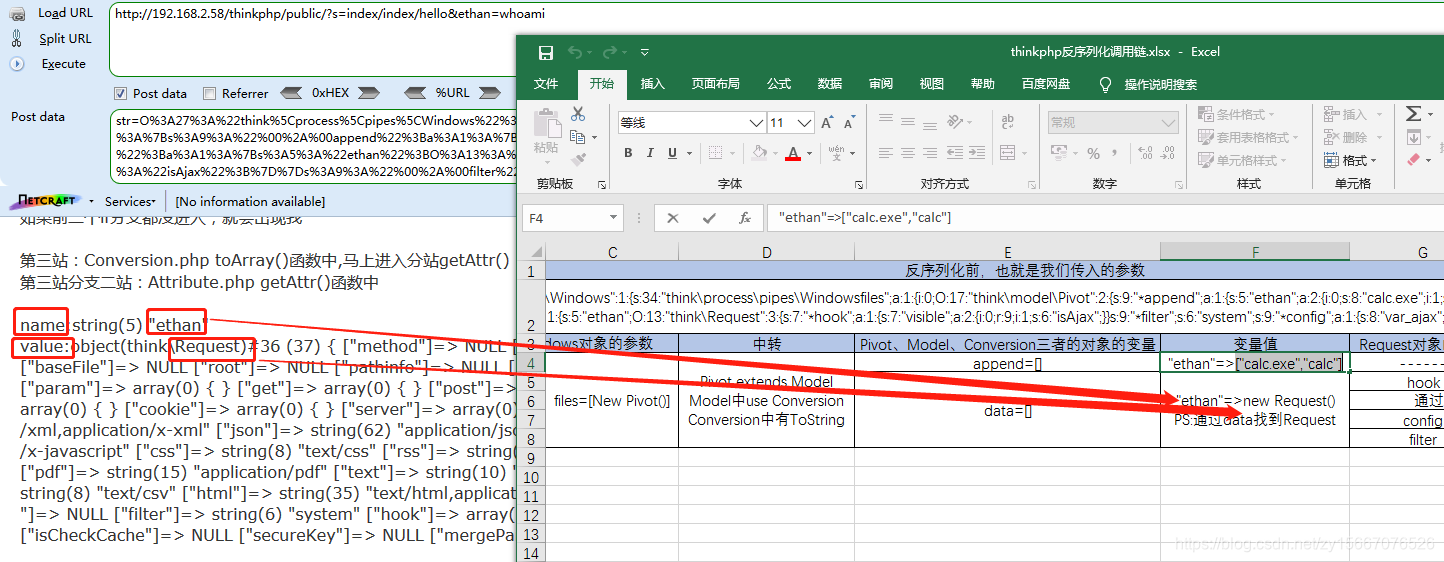Click the Undo icon in Excel title bar
Screen dimensions: 1444x562
(575, 53)
